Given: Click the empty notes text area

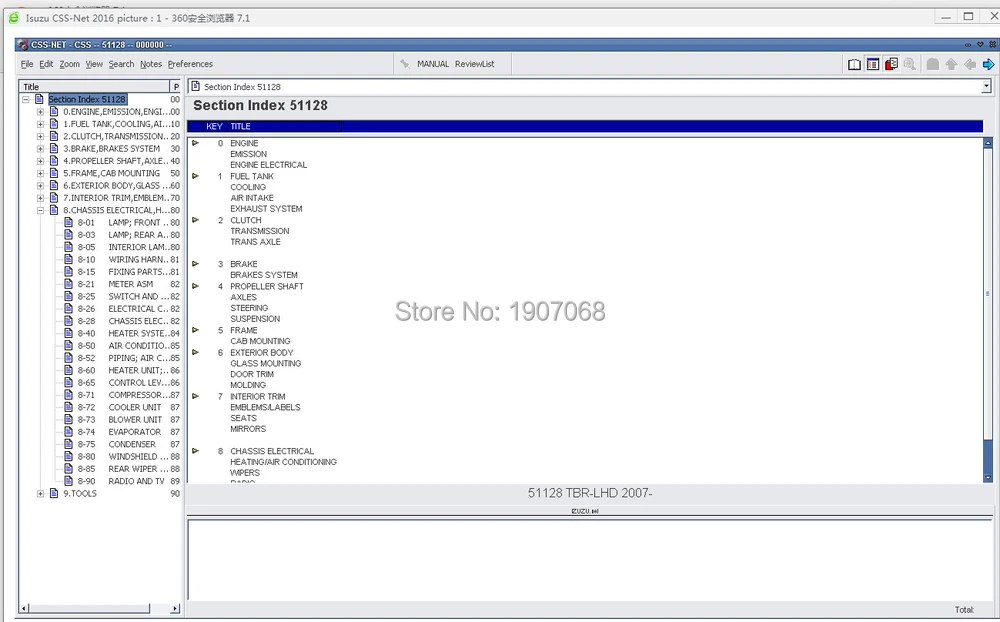Looking at the screenshot, I should [x=589, y=560].
